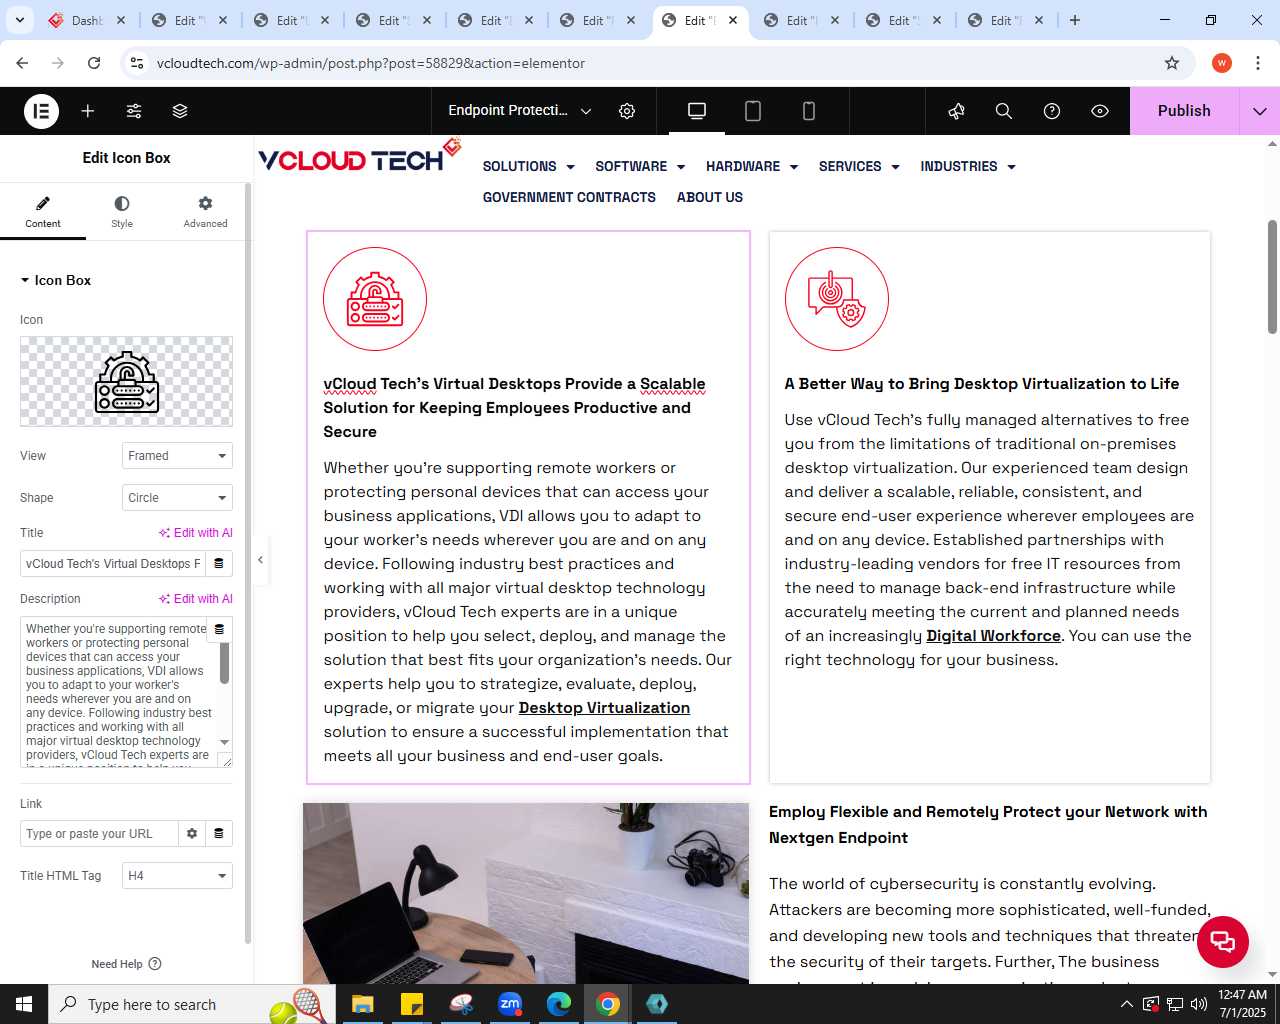The image size is (1280, 1024).
Task: Open a new browser tab
Action: point(1075,20)
